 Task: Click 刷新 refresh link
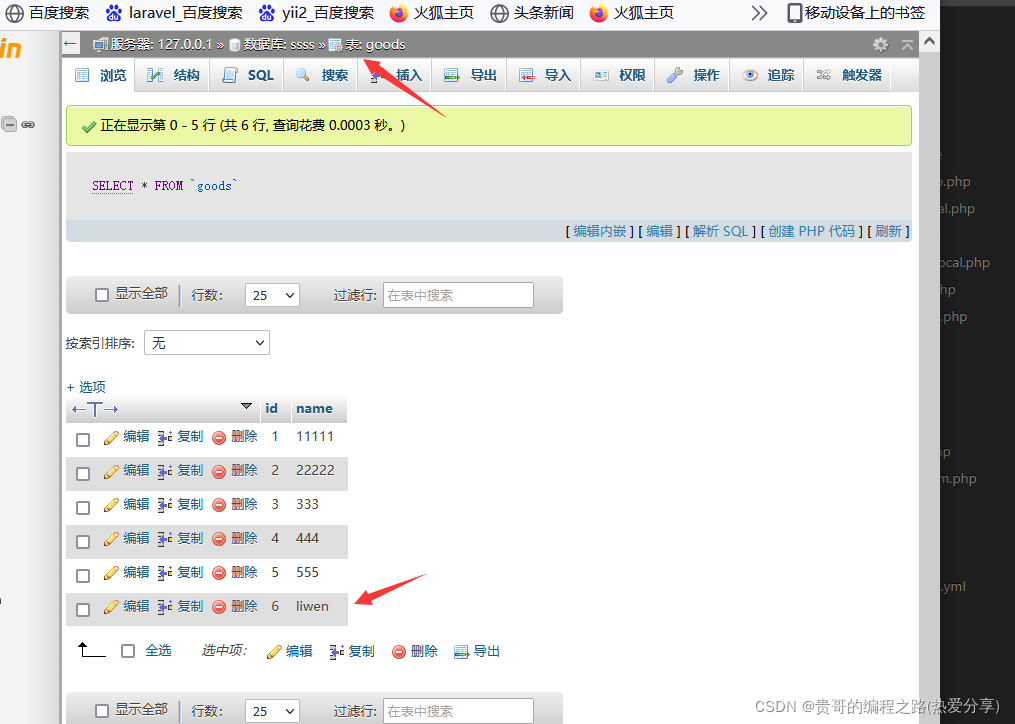[x=888, y=231]
